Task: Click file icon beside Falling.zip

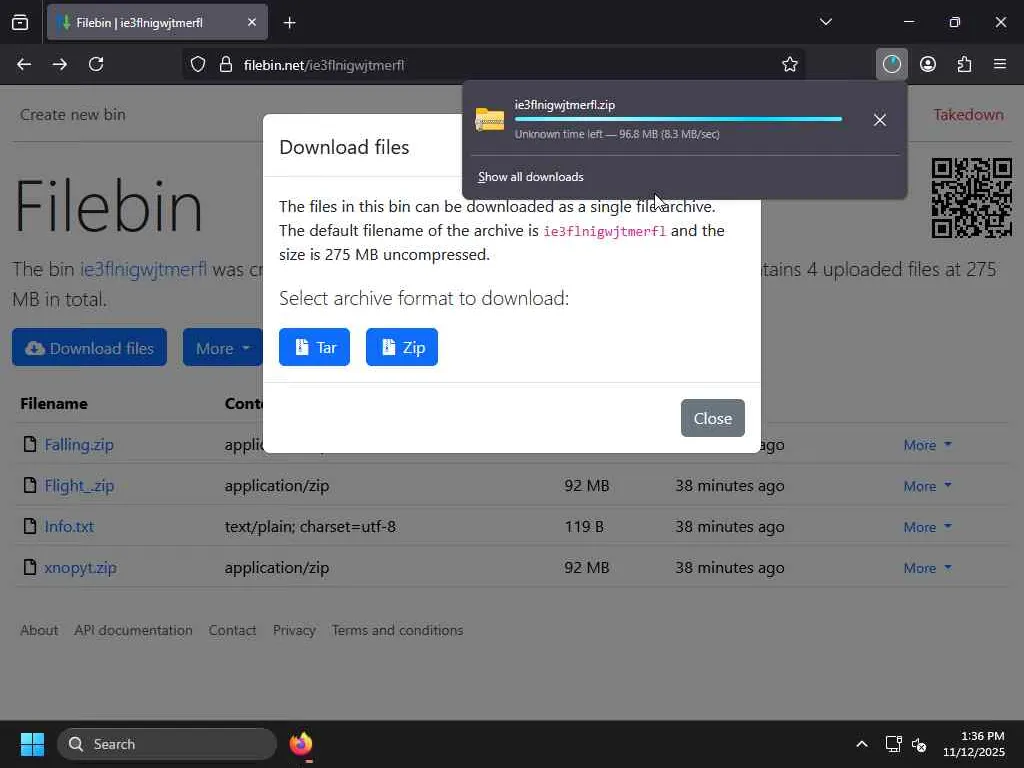Action: 29,444
